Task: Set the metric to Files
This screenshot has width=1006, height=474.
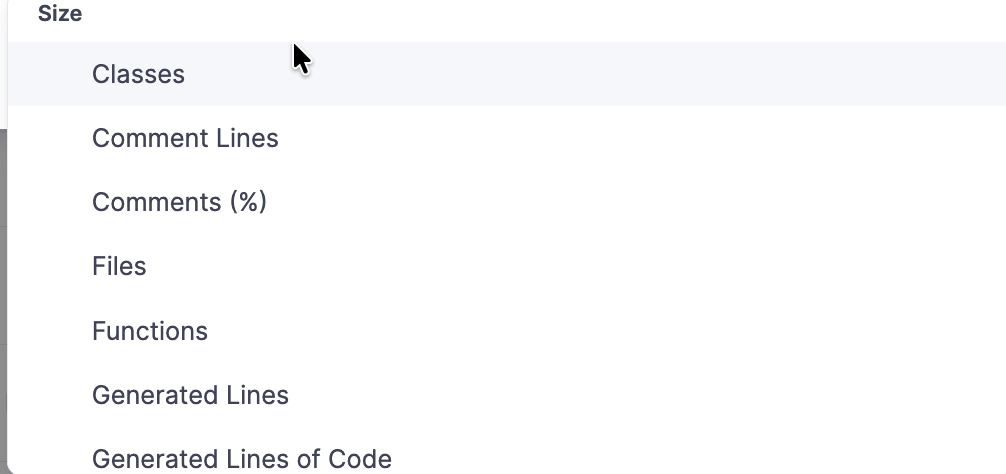Action: [x=119, y=266]
